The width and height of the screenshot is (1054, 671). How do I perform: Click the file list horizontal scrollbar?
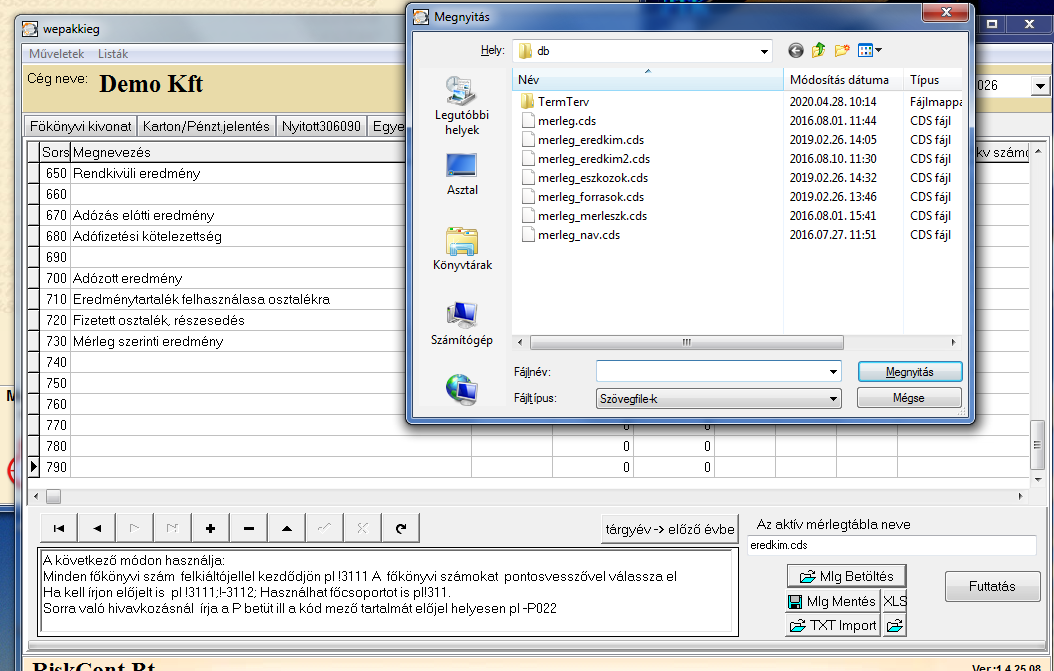(x=686, y=342)
